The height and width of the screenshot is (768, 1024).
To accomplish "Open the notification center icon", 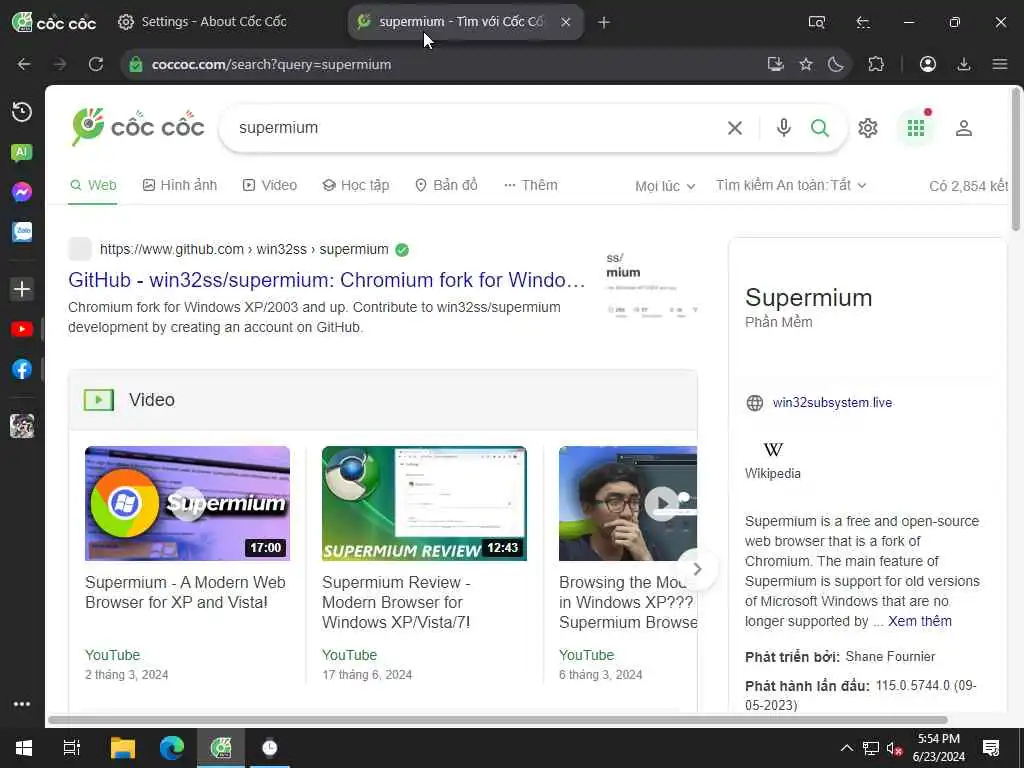I will tap(991, 748).
